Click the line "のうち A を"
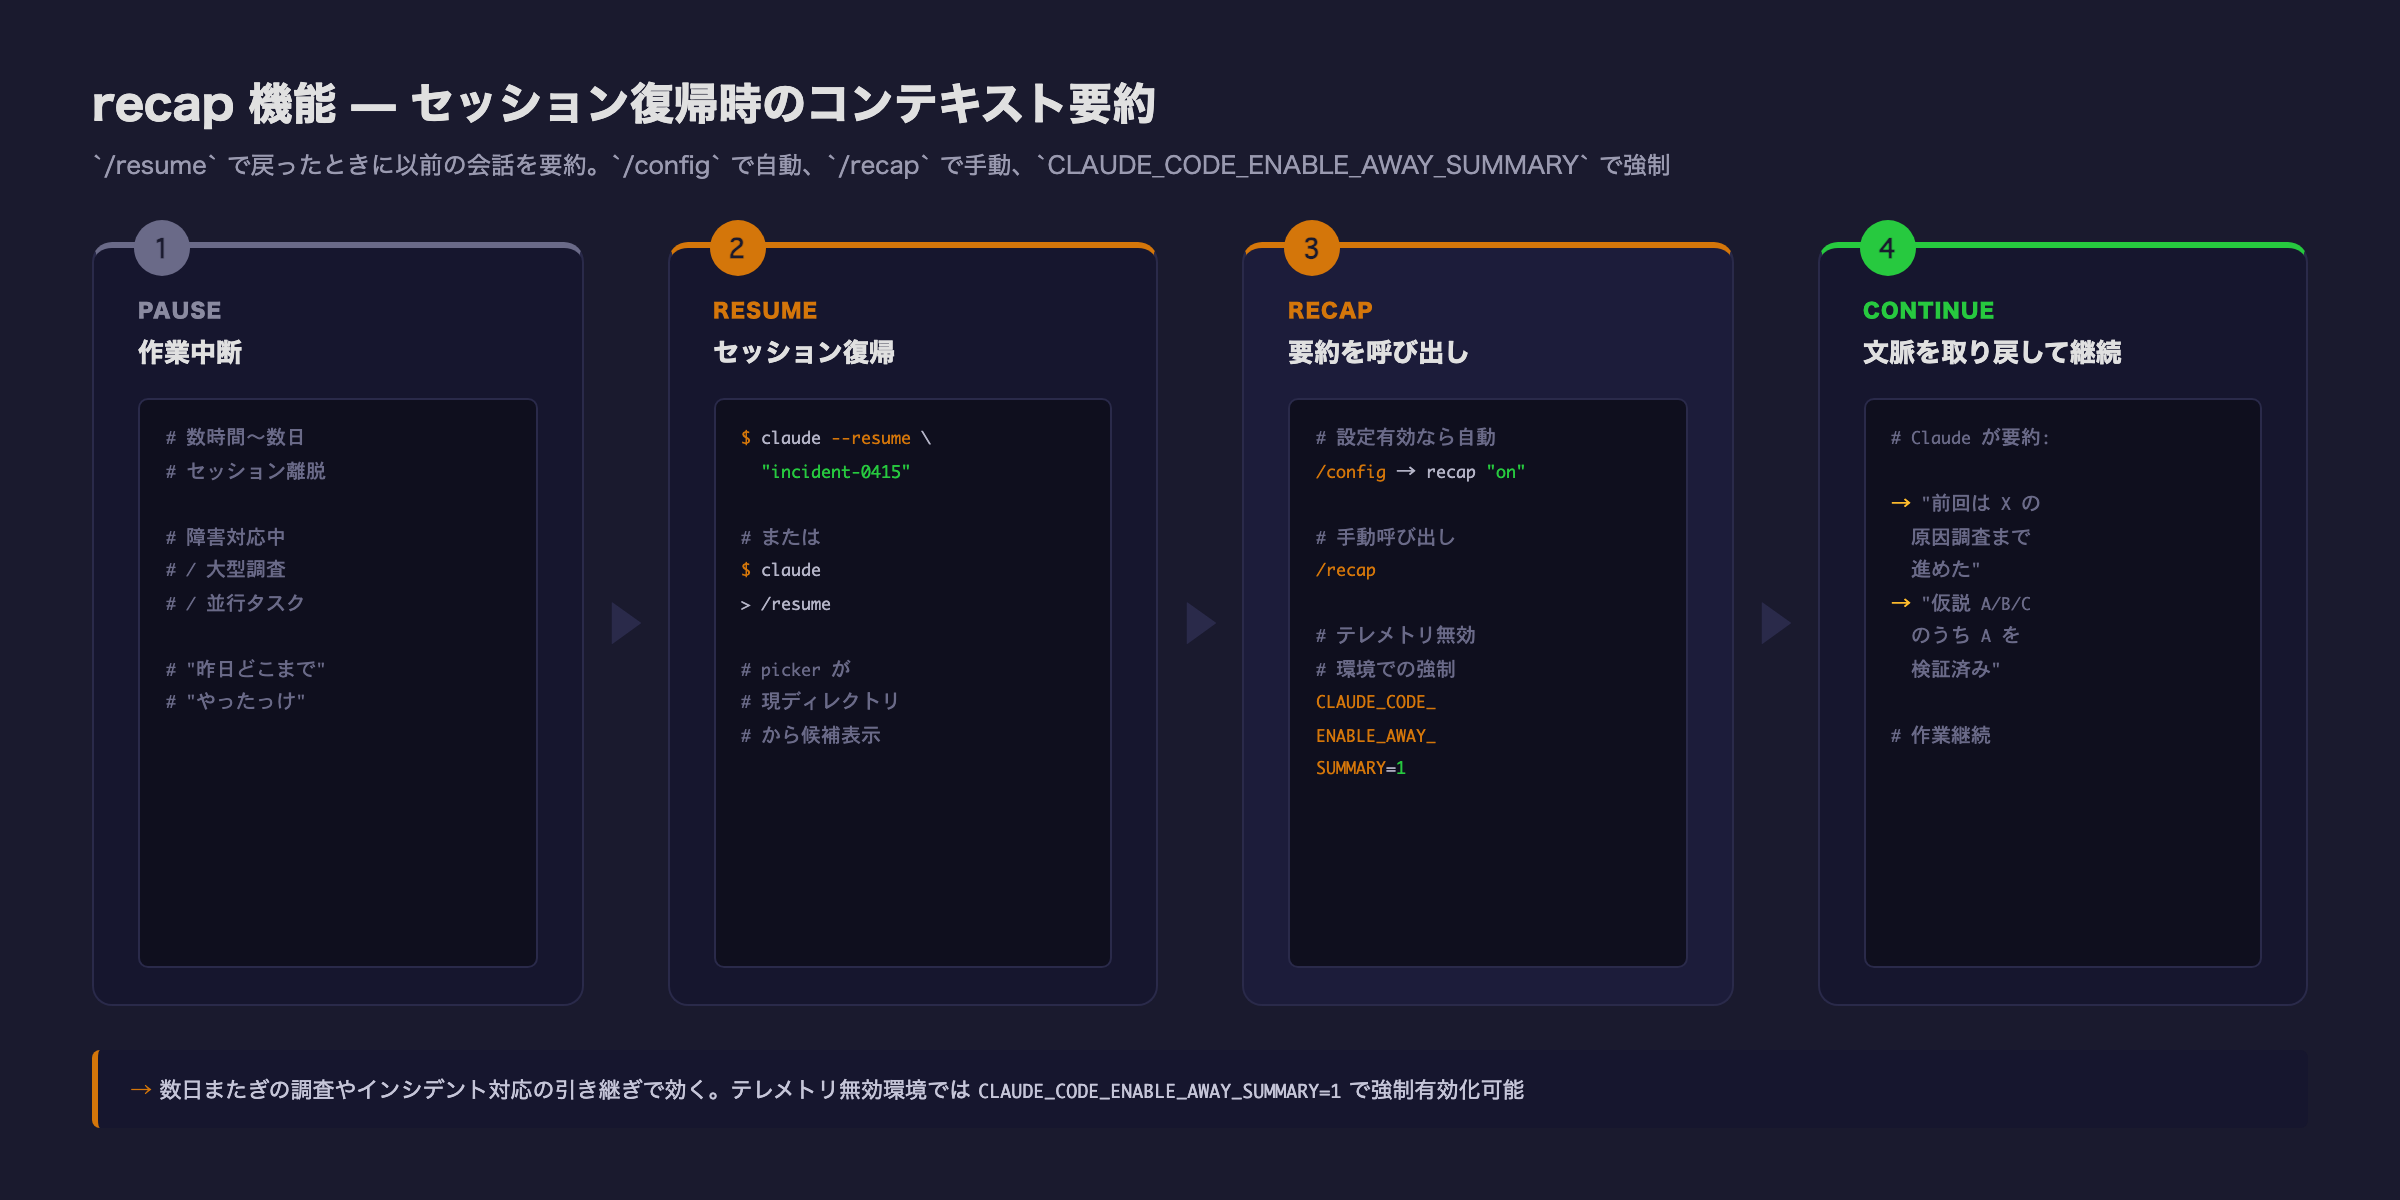 1965,635
